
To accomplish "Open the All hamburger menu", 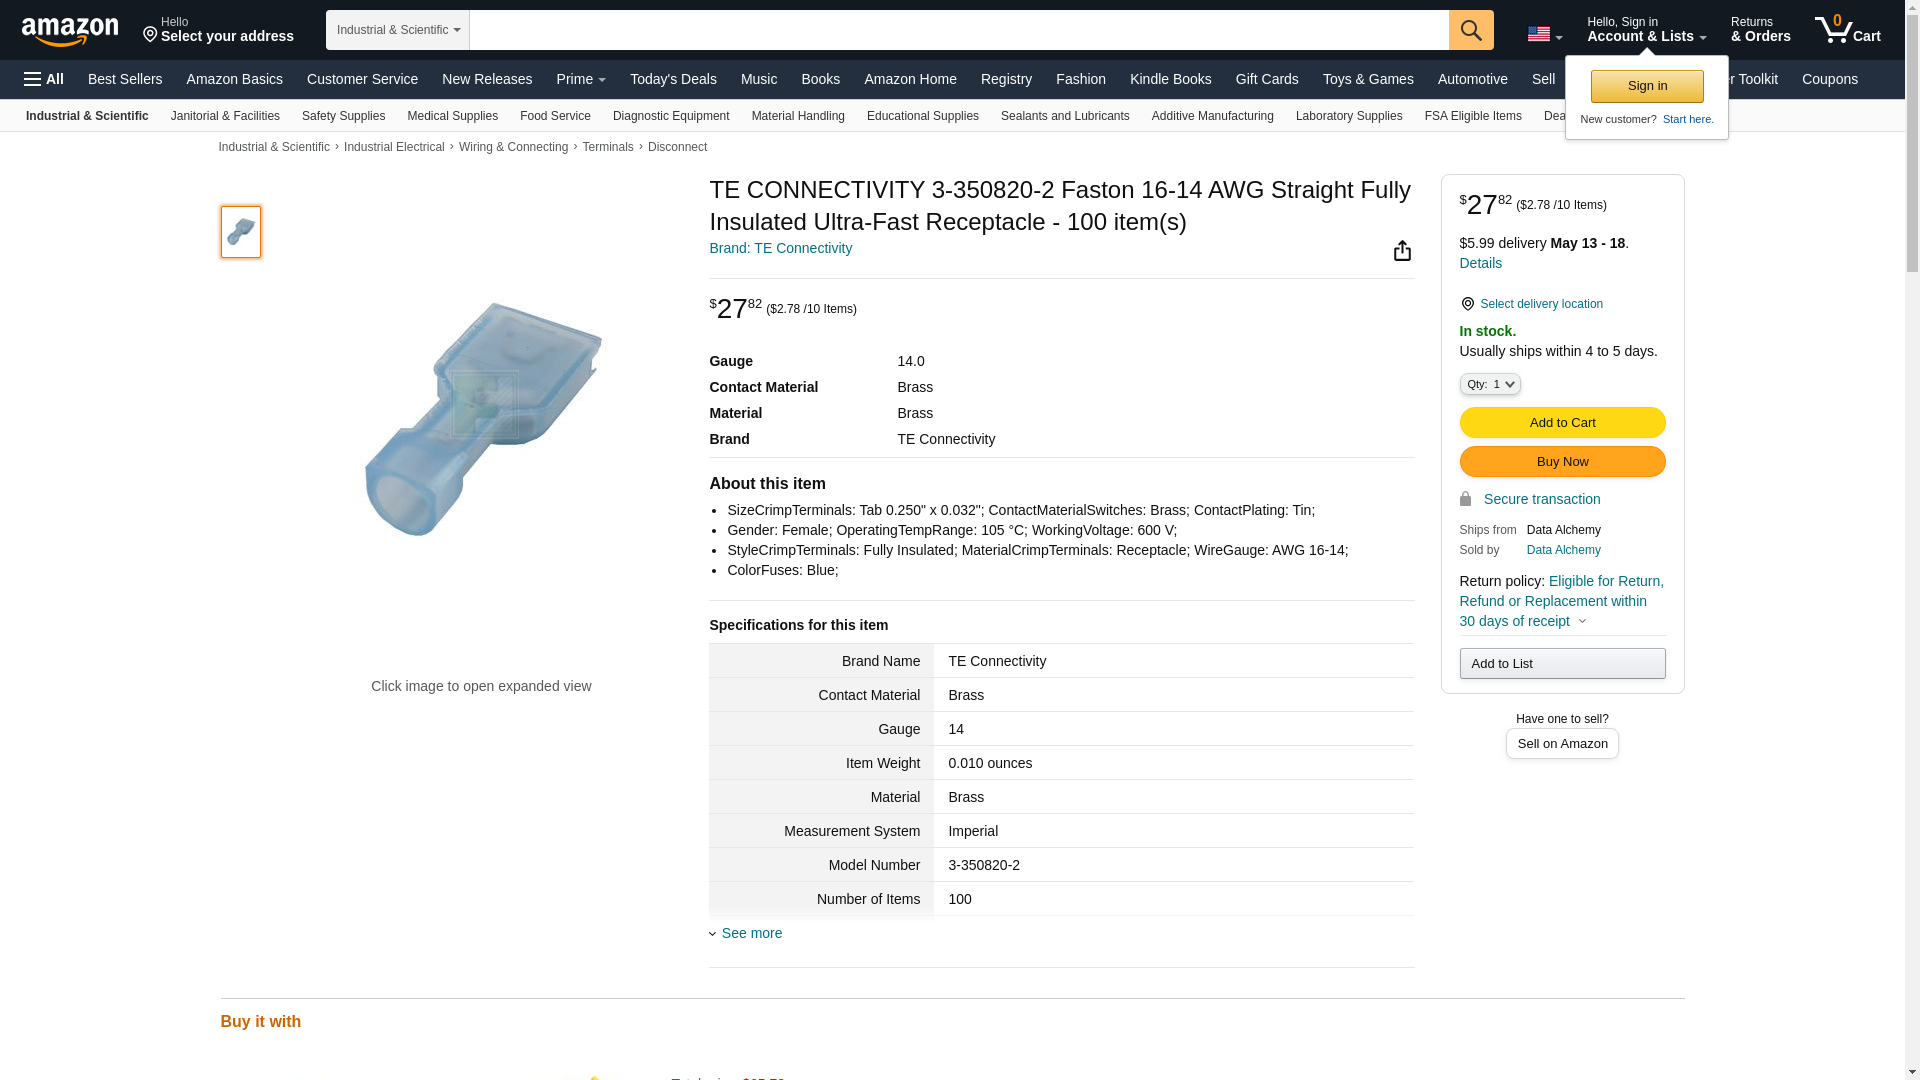I will [44, 79].
